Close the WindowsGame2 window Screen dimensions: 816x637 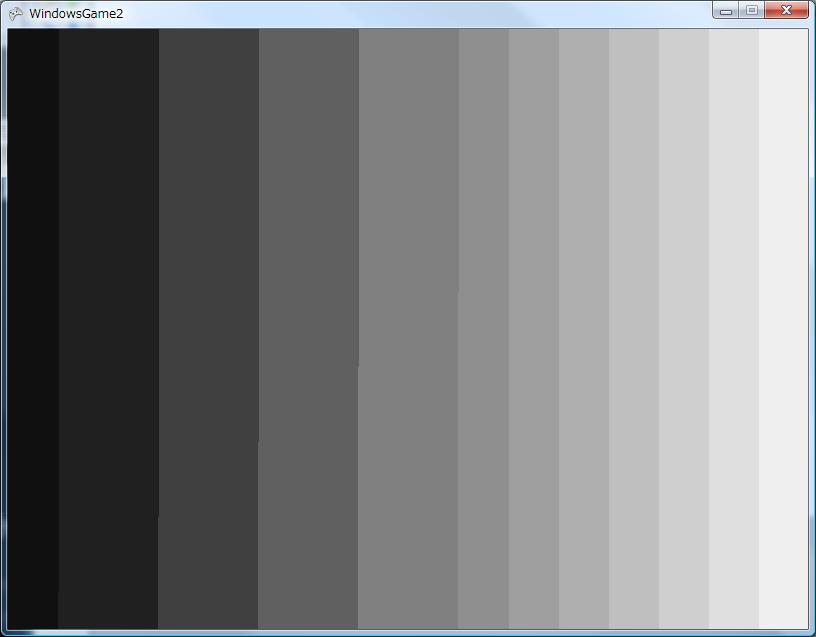click(x=786, y=10)
